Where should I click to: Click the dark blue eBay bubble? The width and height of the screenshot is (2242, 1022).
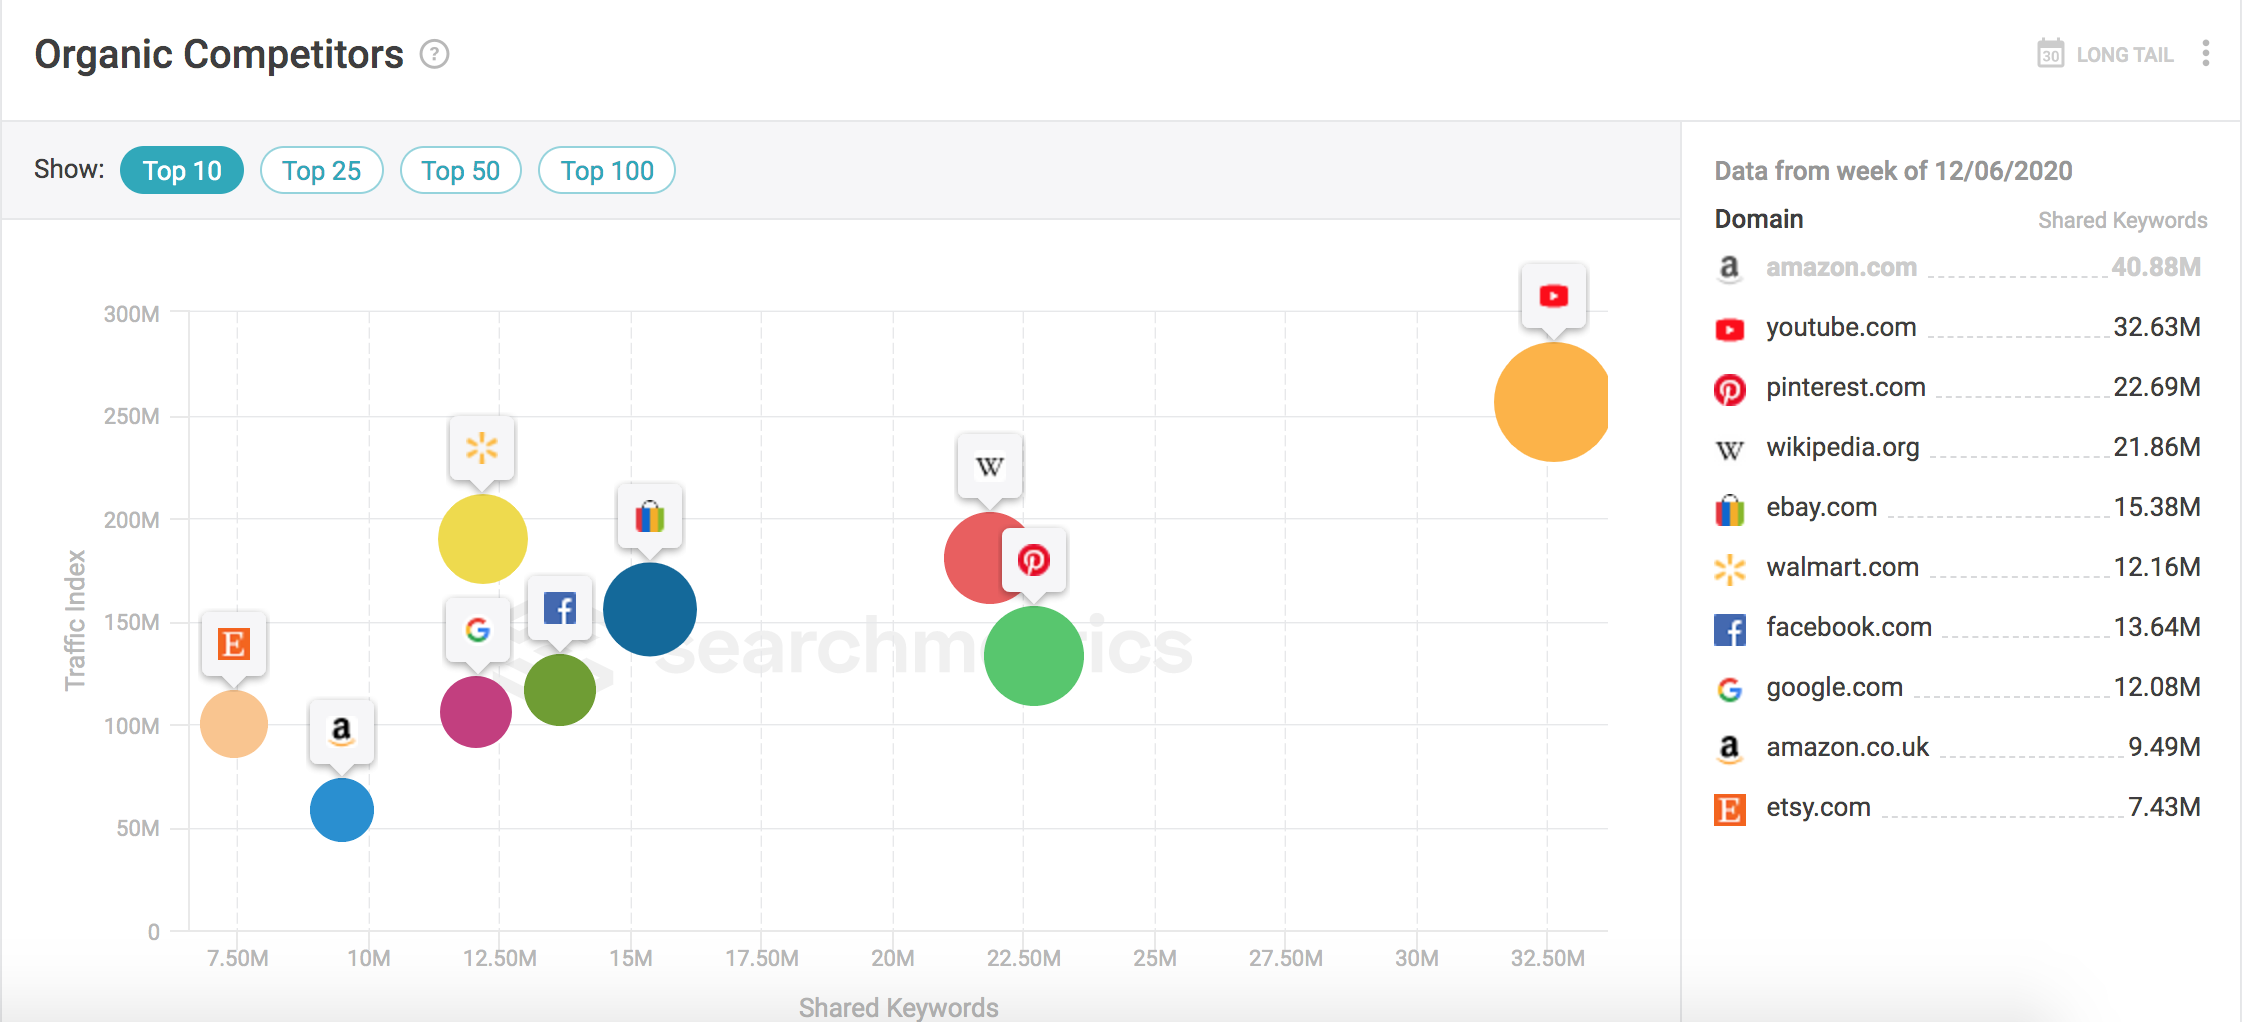(x=650, y=609)
